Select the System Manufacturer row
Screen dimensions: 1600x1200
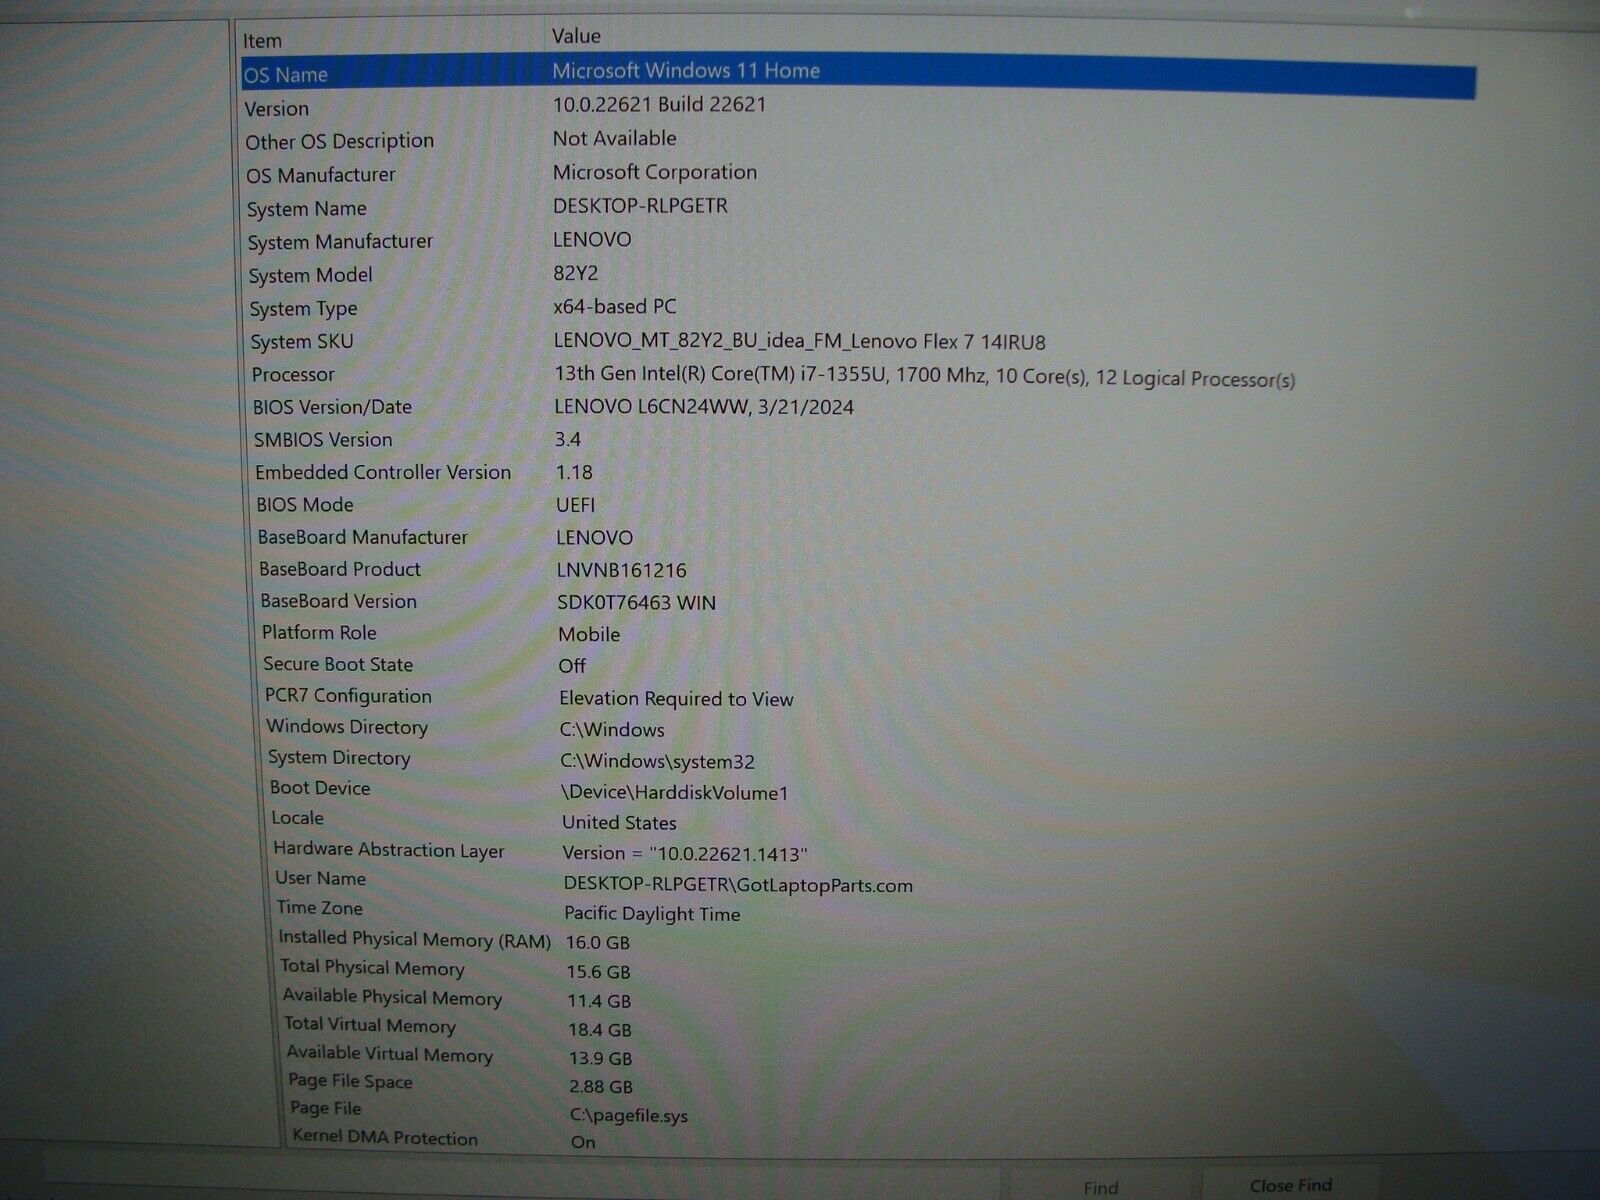pos(340,242)
